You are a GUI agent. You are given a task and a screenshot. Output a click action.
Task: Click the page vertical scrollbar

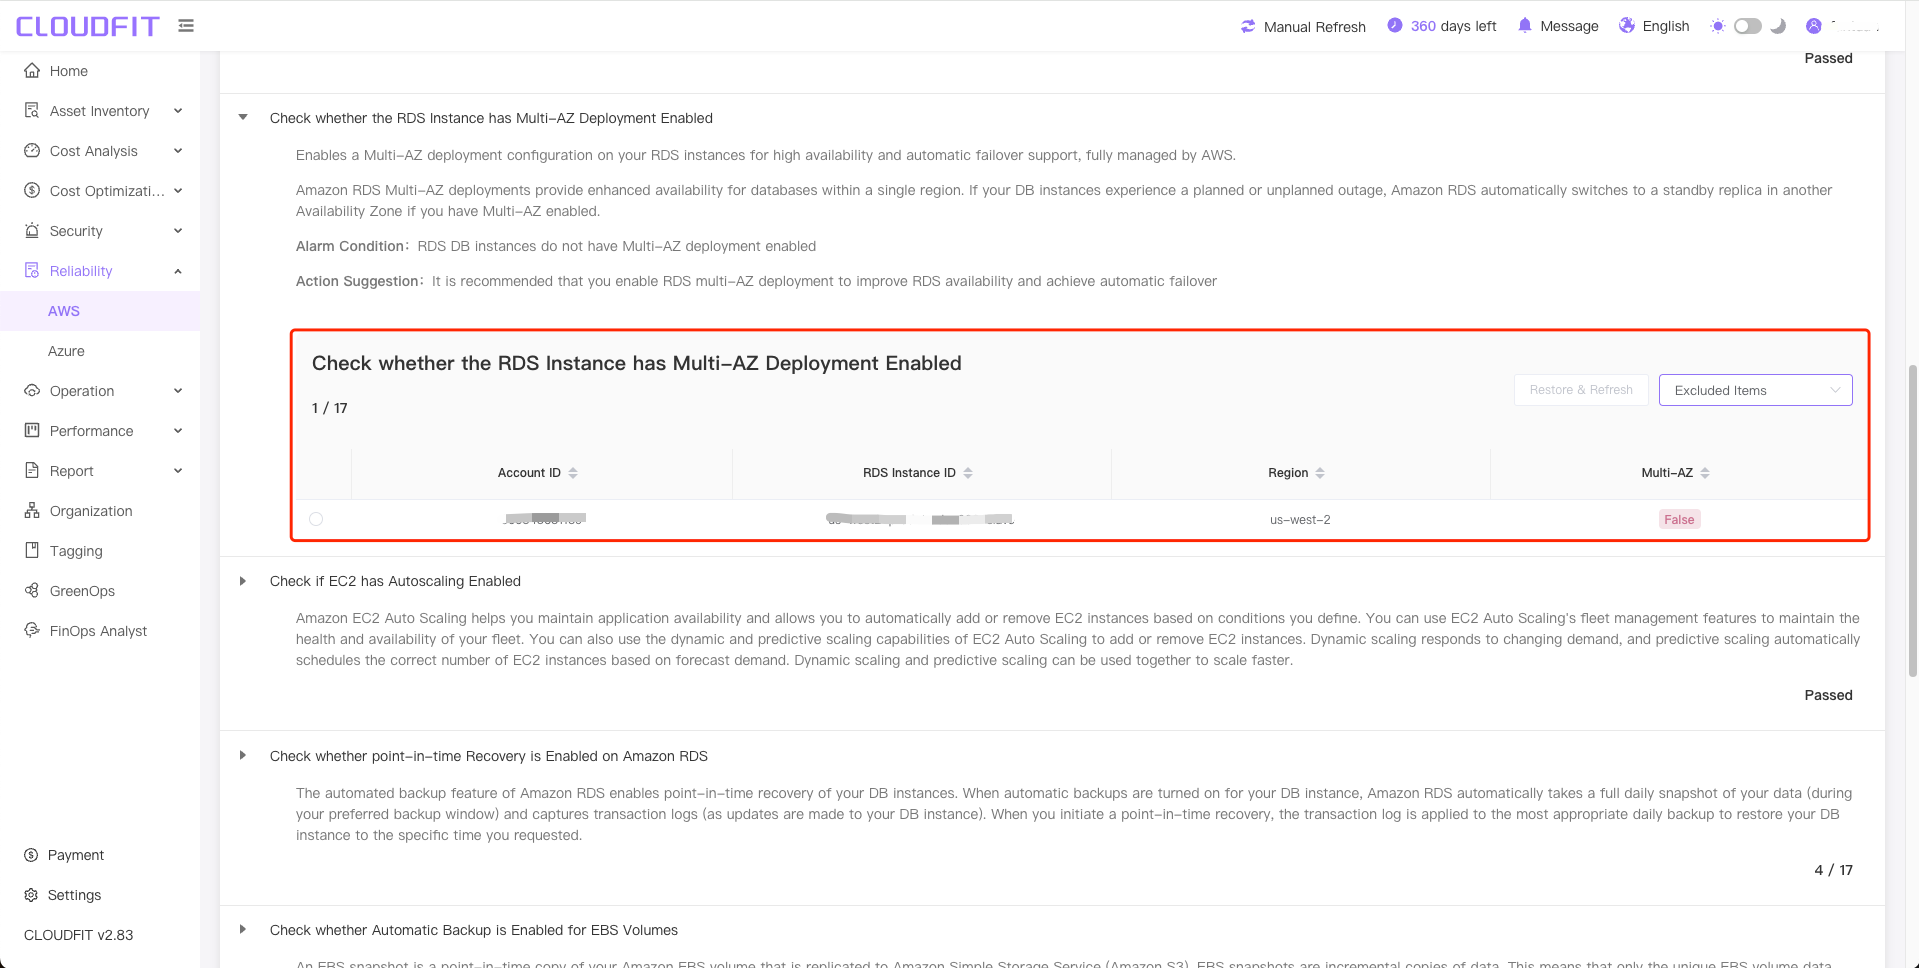[x=1912, y=520]
